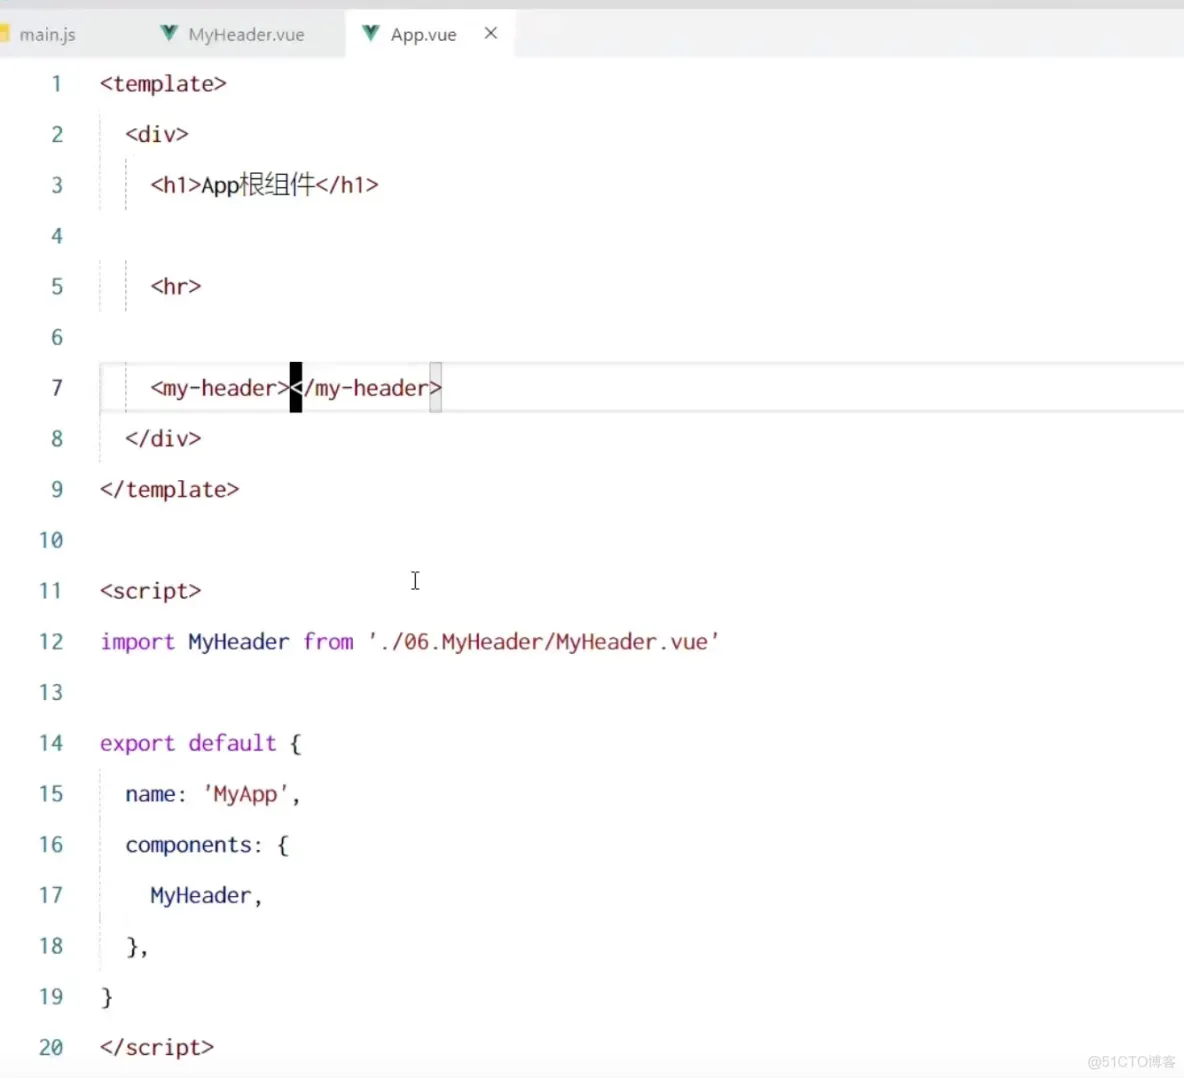Close the App.vue tab

(x=491, y=33)
